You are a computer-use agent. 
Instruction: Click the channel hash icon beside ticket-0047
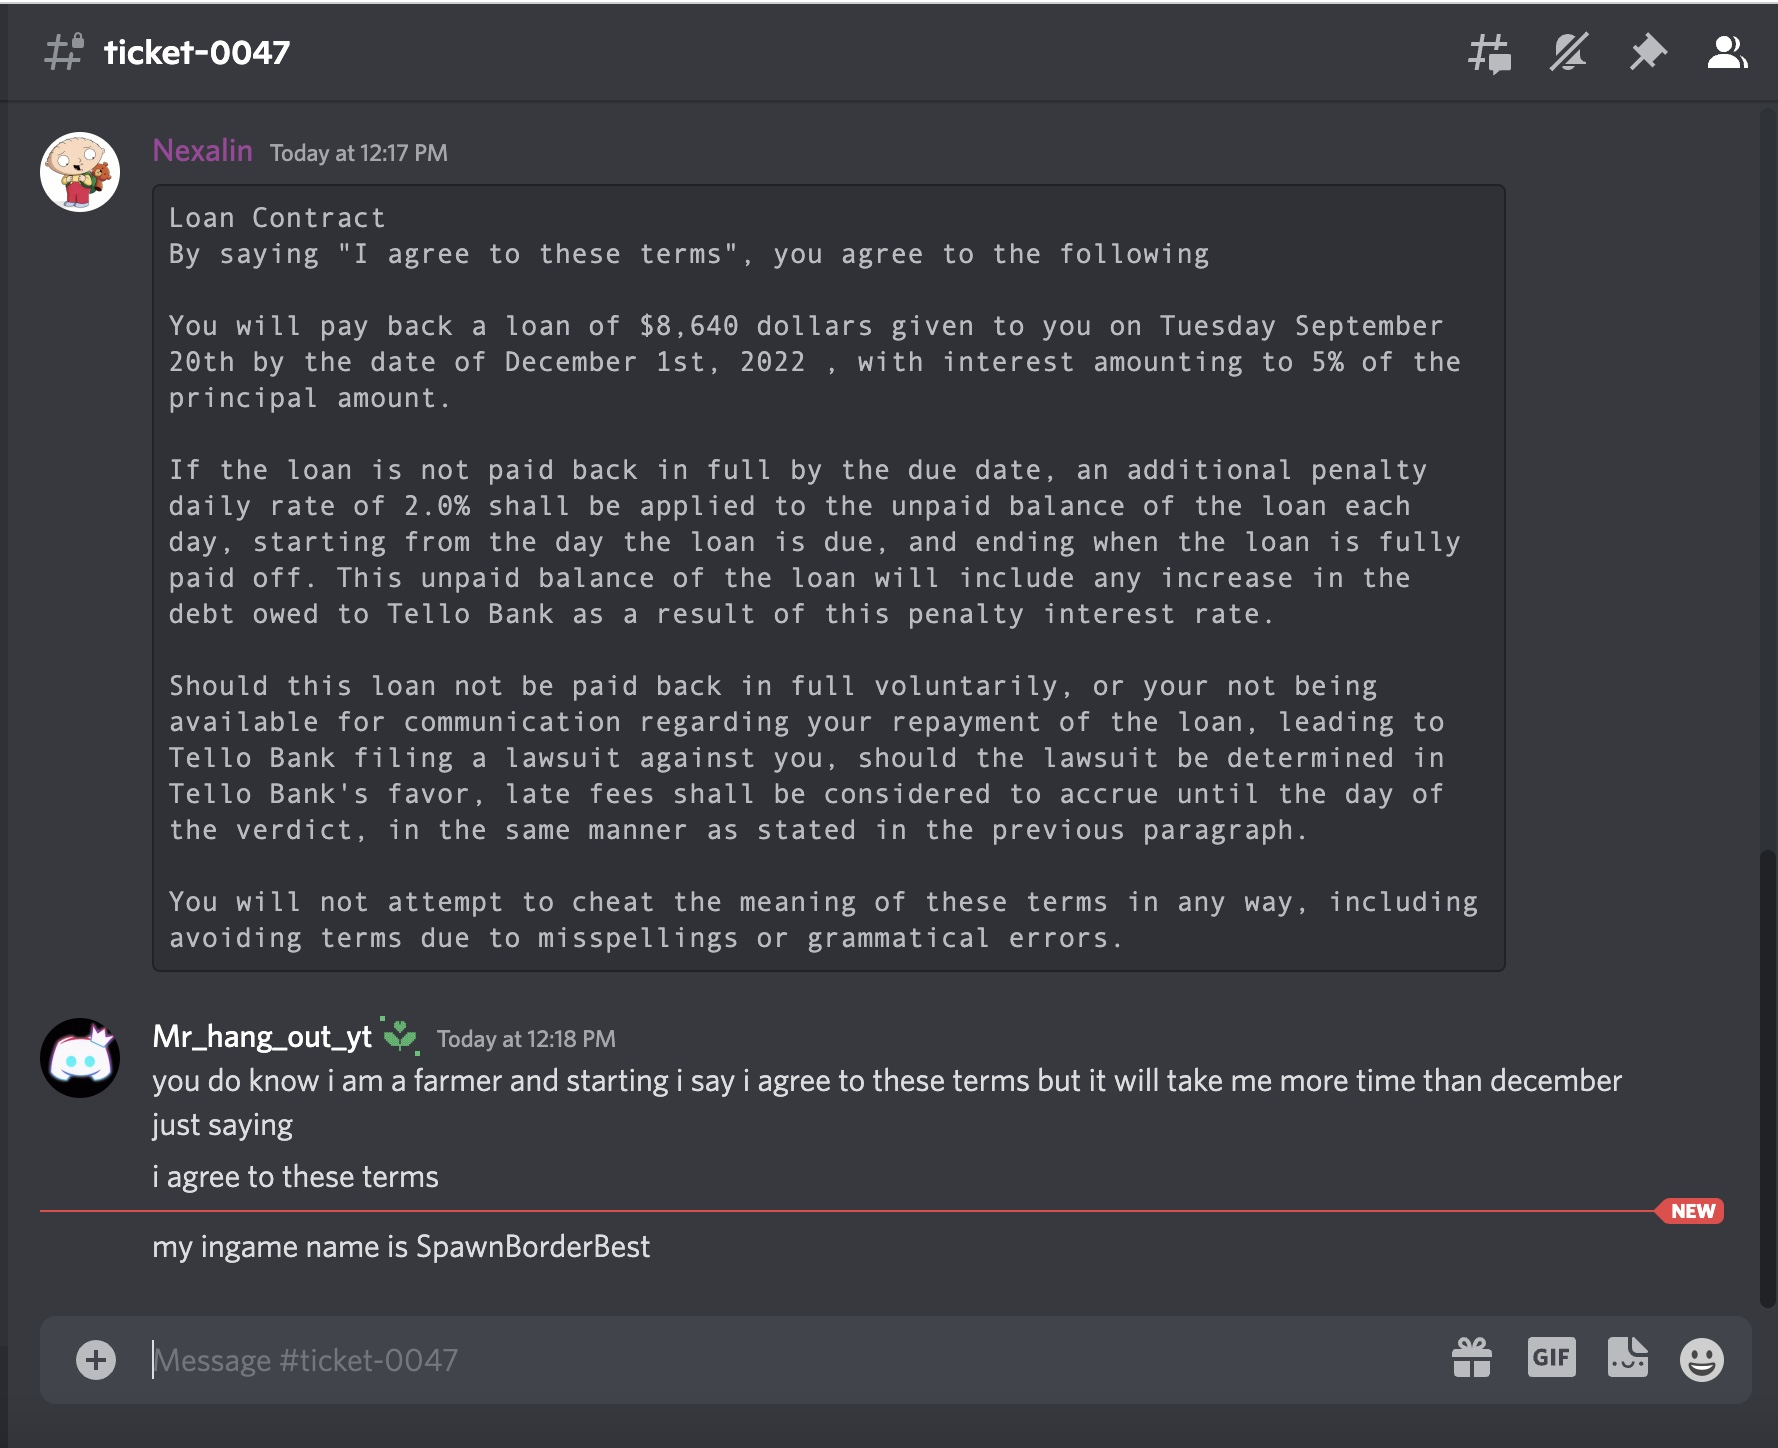[x=64, y=52]
